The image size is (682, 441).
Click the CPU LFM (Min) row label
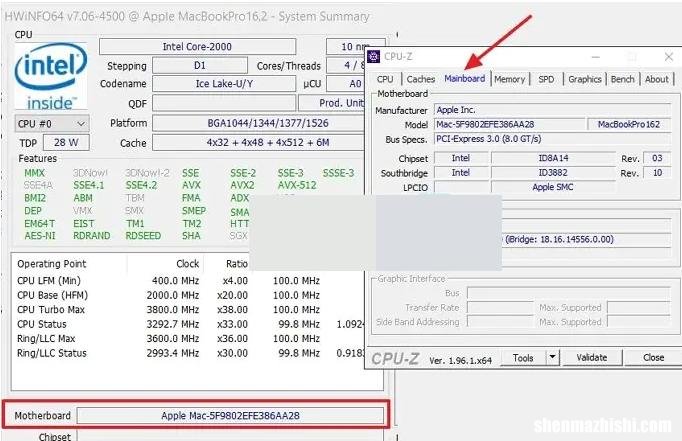tap(49, 281)
